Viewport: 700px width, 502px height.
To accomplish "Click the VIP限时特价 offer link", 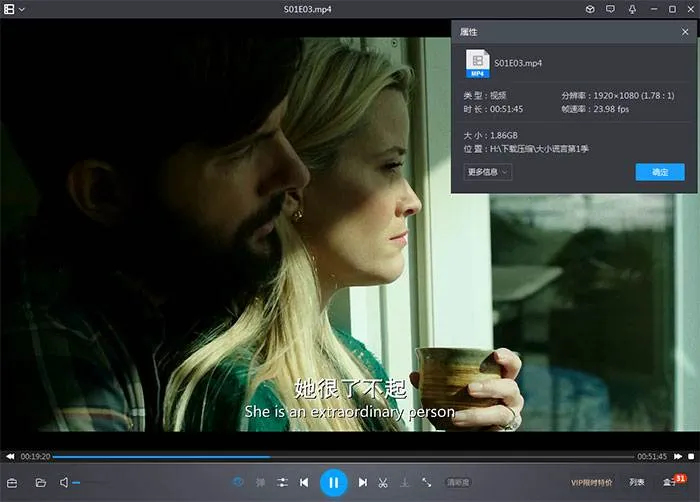I will pos(592,482).
